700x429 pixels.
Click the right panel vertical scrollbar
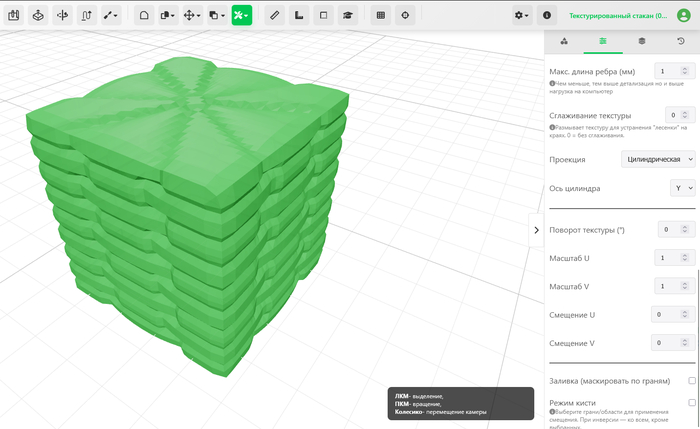pyautogui.click(x=699, y=348)
